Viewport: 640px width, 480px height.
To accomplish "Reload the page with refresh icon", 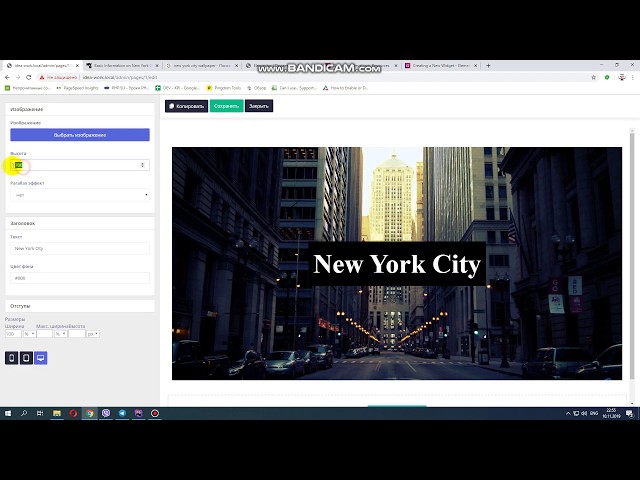I will click(29, 77).
